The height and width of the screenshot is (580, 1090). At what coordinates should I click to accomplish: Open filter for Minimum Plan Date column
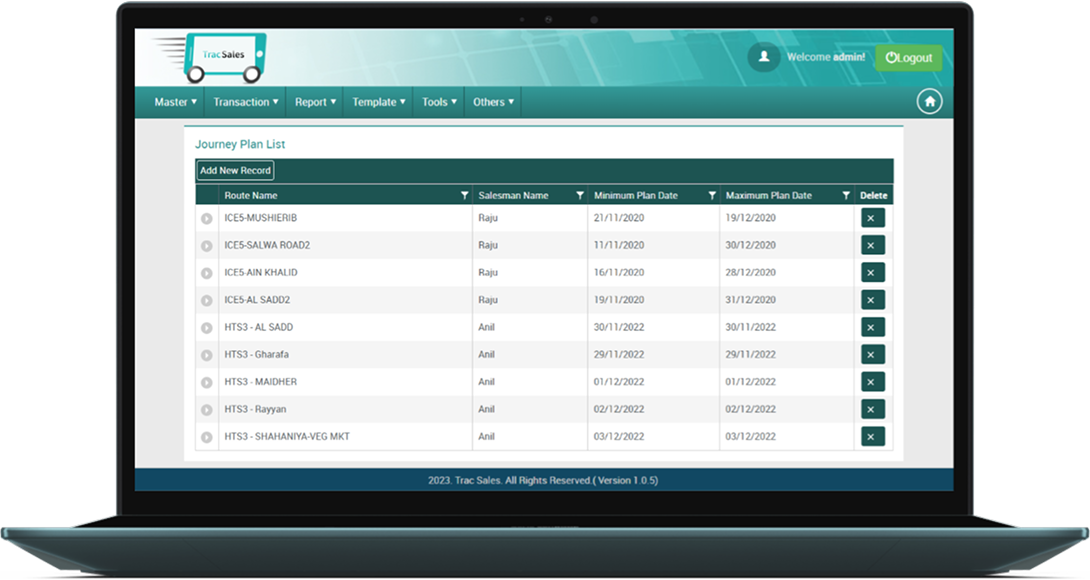click(712, 196)
